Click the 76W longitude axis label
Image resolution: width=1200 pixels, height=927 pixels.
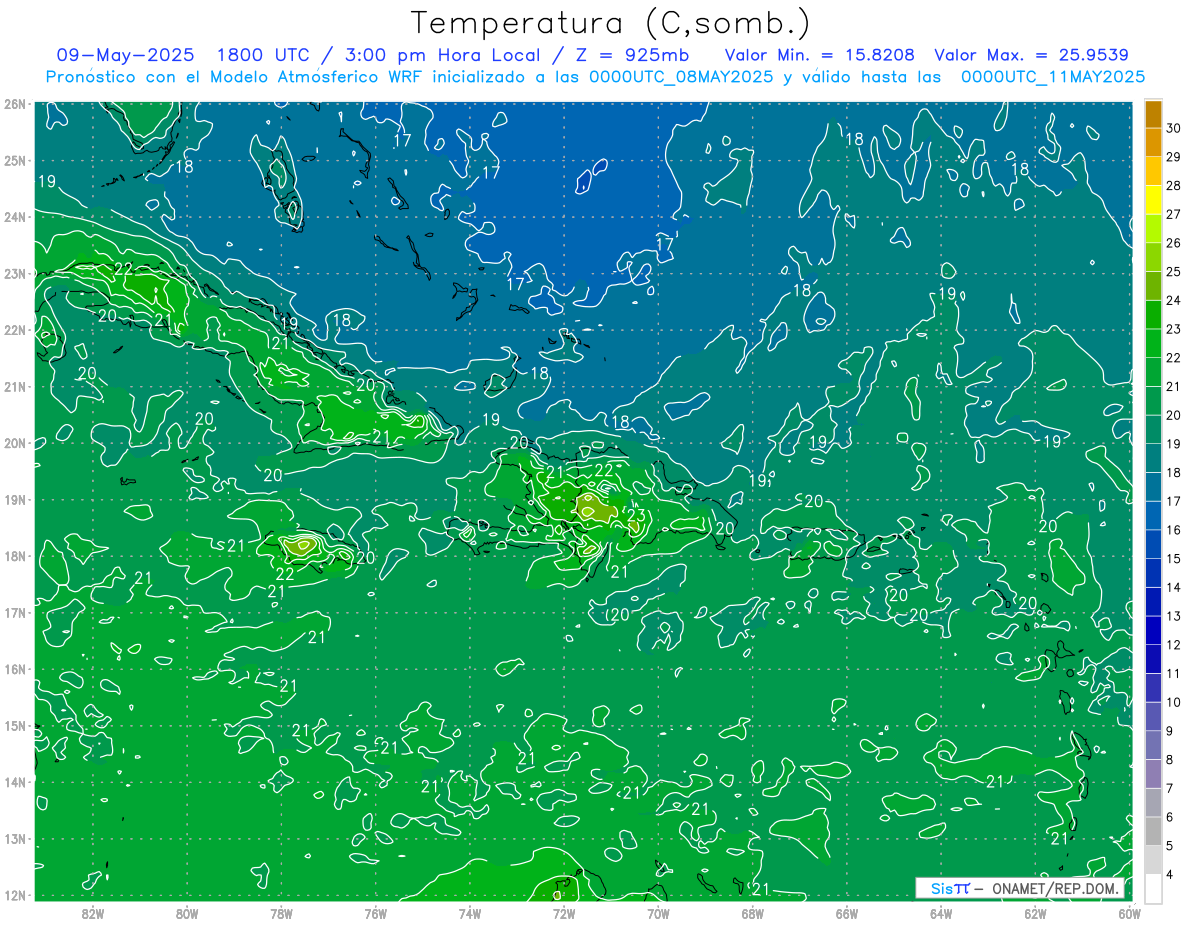pos(375,914)
